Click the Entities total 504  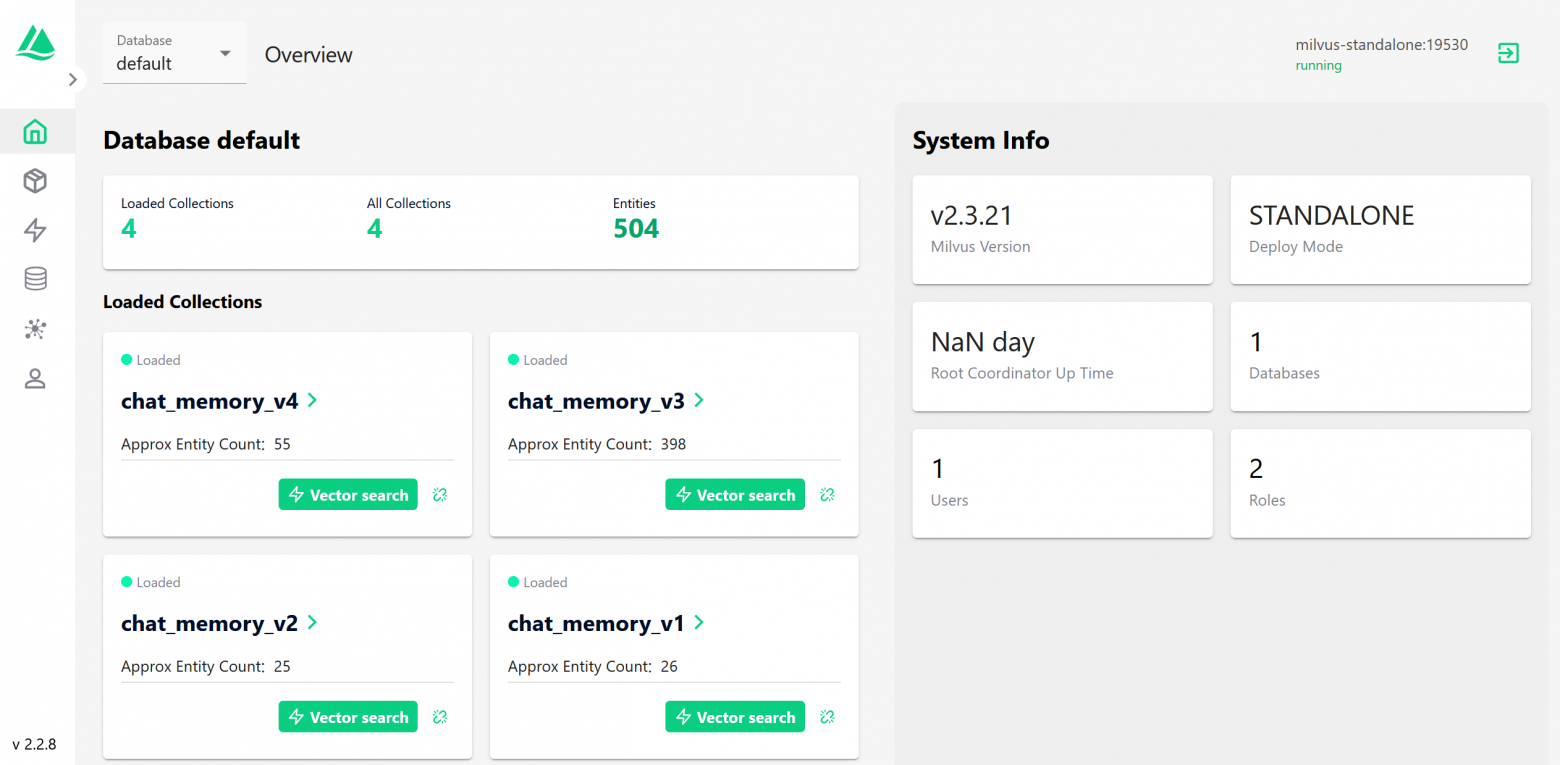(636, 229)
